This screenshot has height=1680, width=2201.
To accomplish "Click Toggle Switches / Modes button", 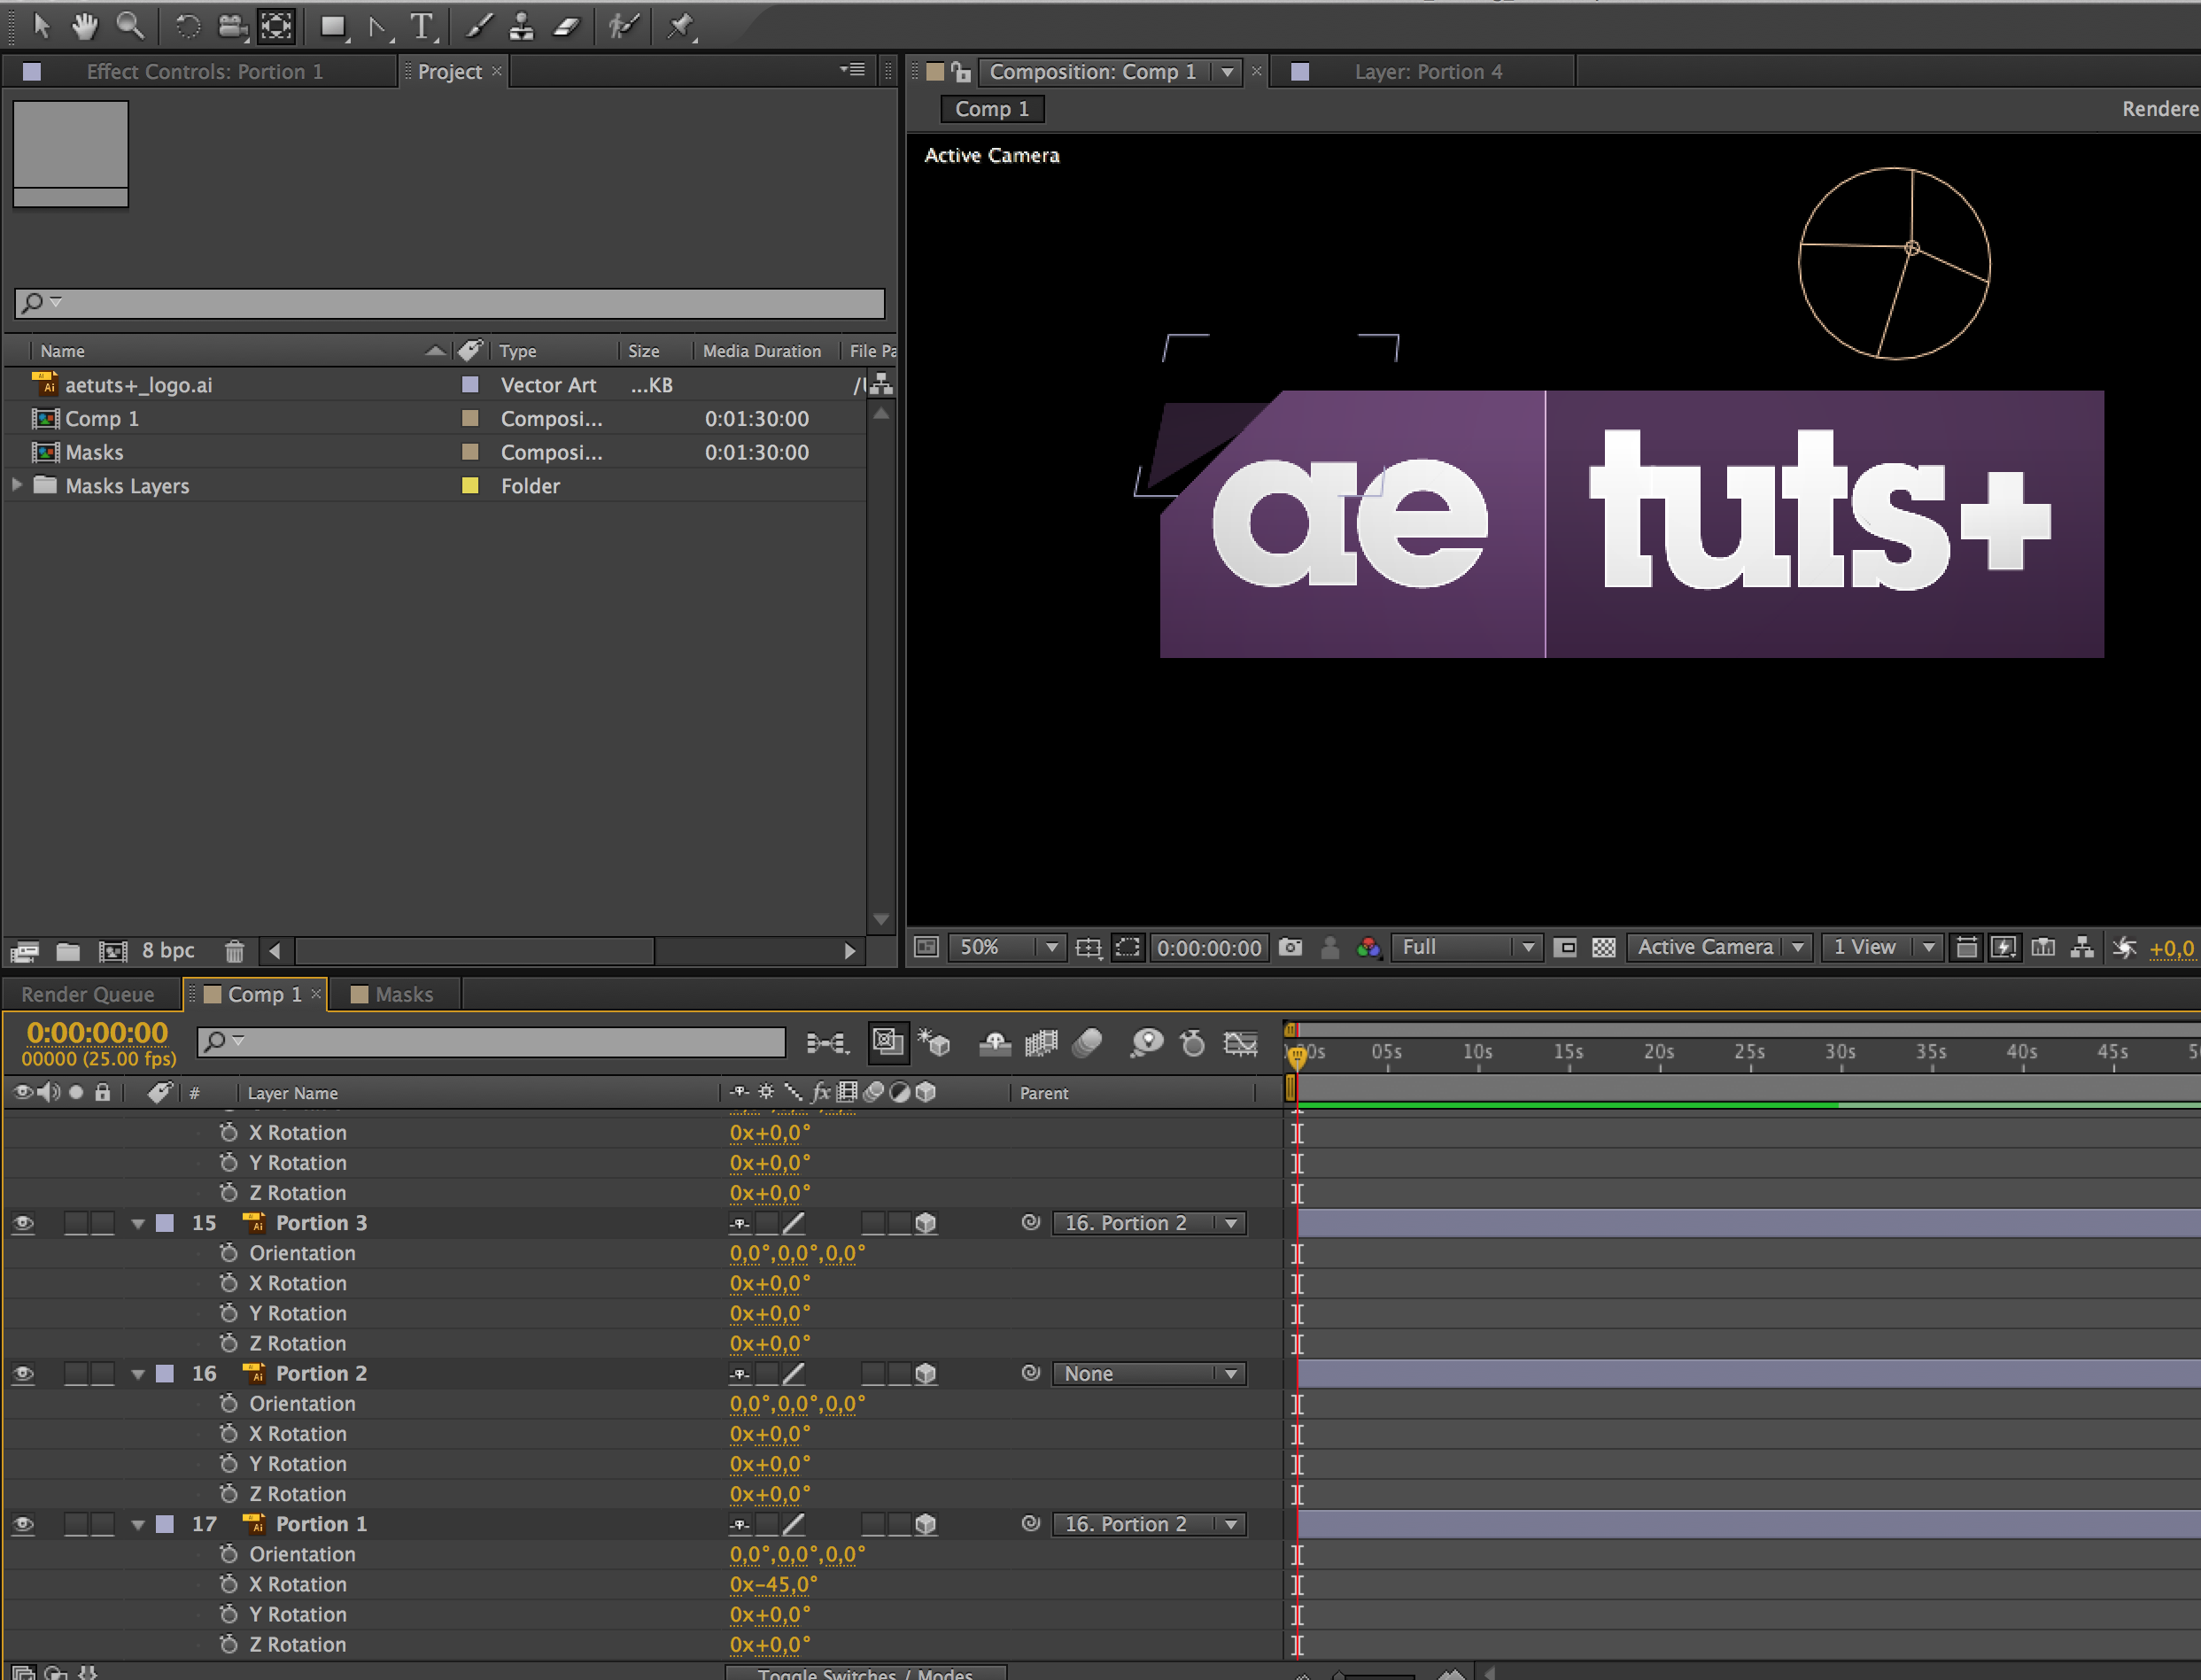I will 865,1674.
